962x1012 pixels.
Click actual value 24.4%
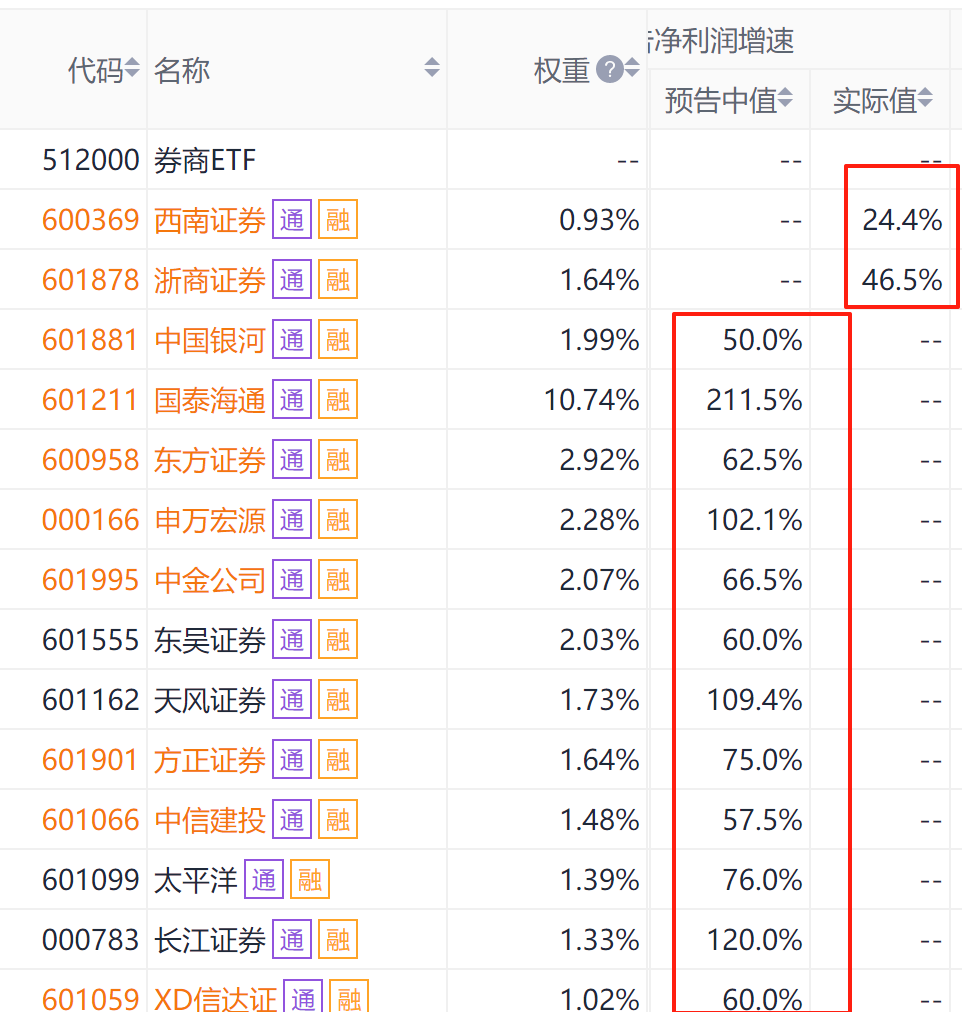click(902, 220)
